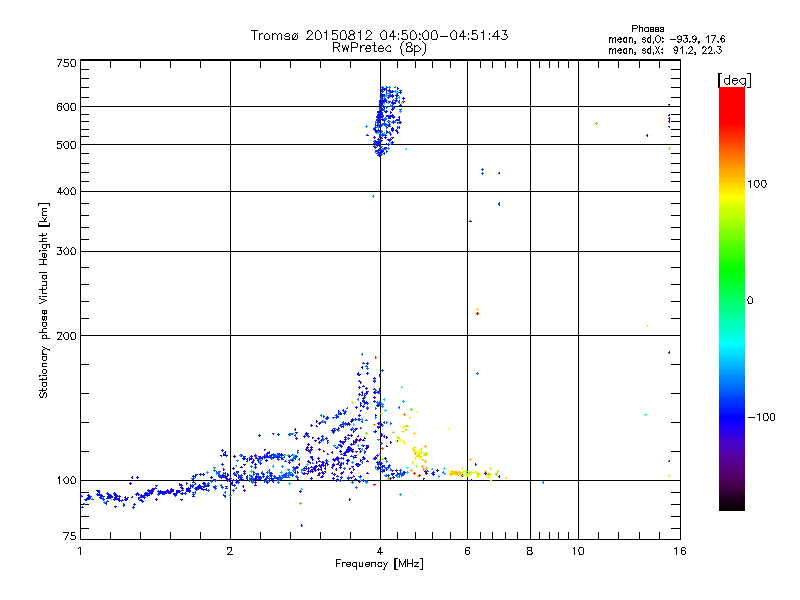Click the x-axis '2' tick label
This screenshot has height=600, width=800.
coord(230,551)
